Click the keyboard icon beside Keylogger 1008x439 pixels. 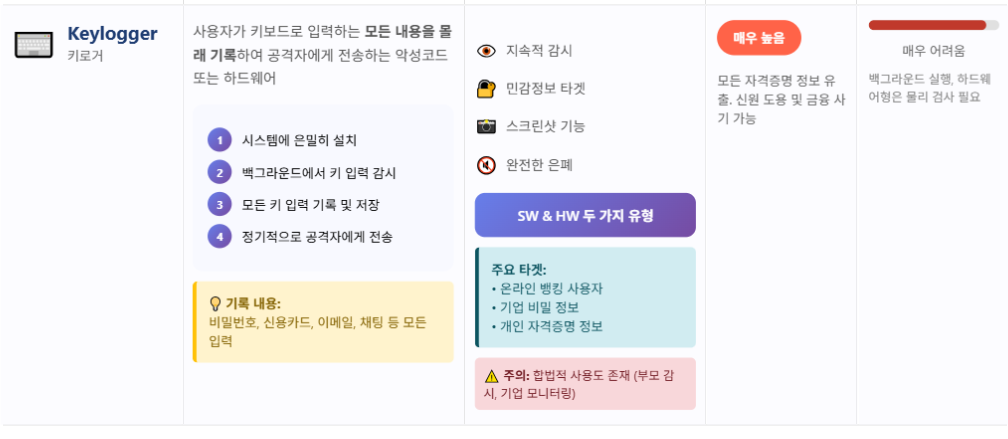click(34, 45)
